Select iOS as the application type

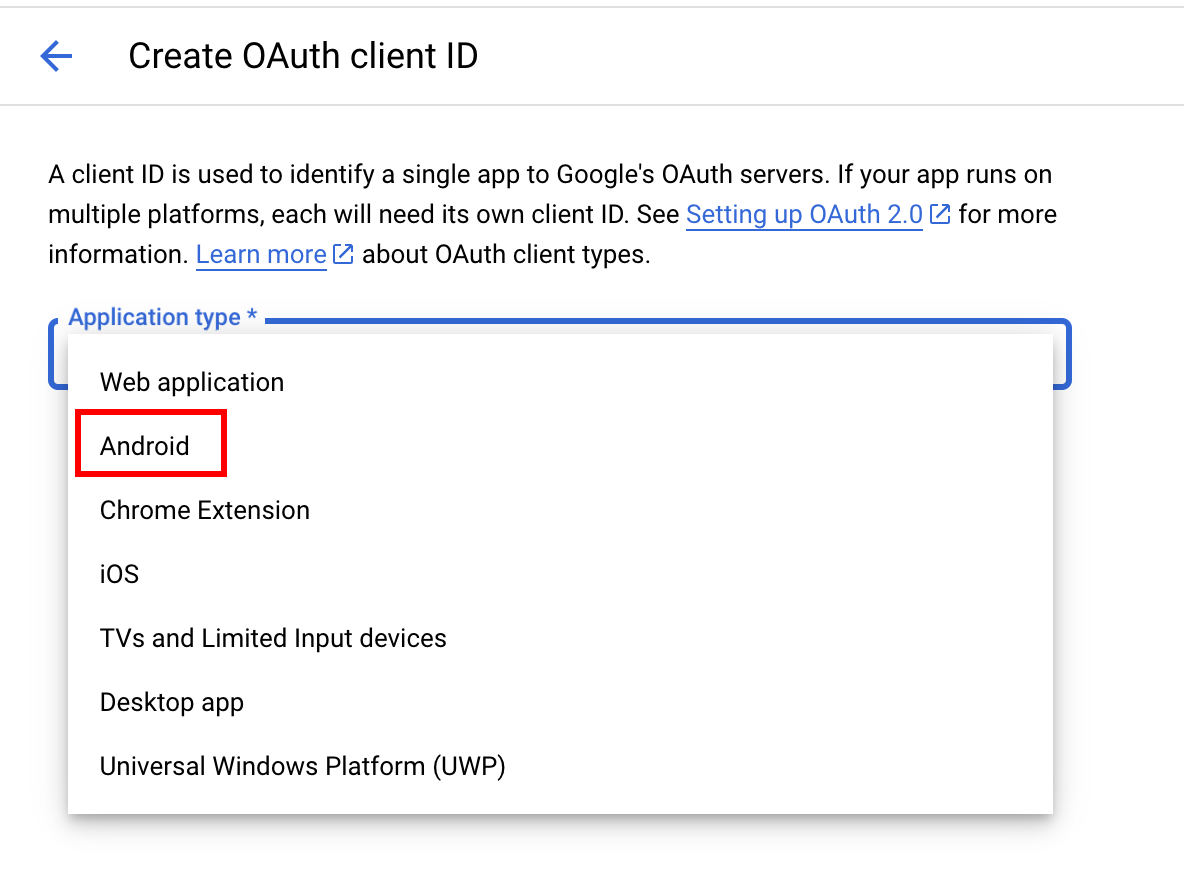118,574
